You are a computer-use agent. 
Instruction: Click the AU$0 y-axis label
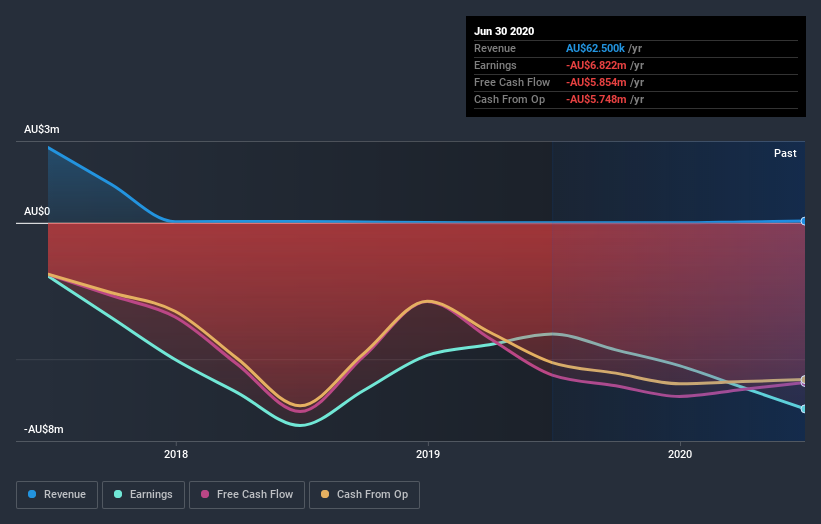37,211
